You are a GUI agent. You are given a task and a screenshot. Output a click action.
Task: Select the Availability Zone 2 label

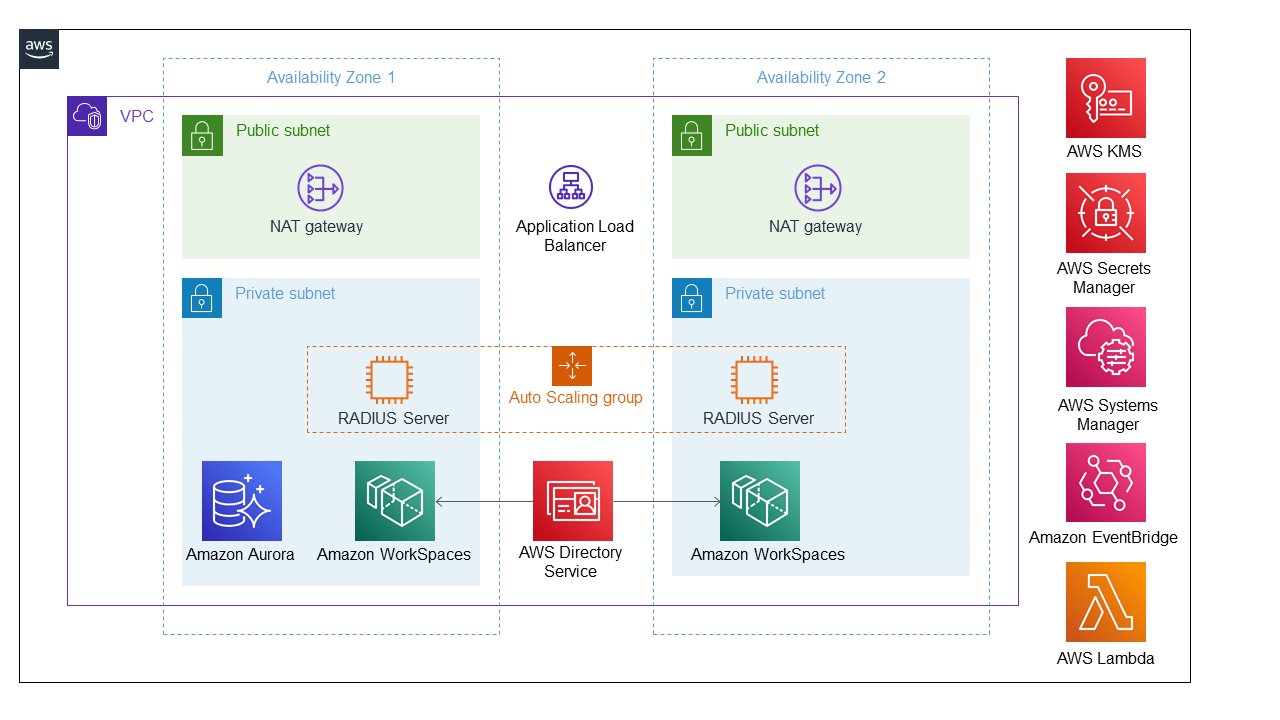821,77
